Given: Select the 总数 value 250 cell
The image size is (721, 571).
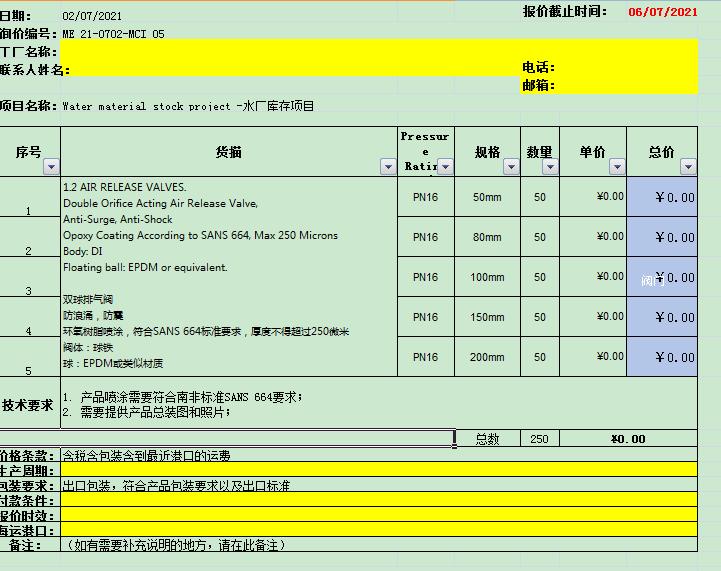Looking at the screenshot, I should [x=539, y=439].
